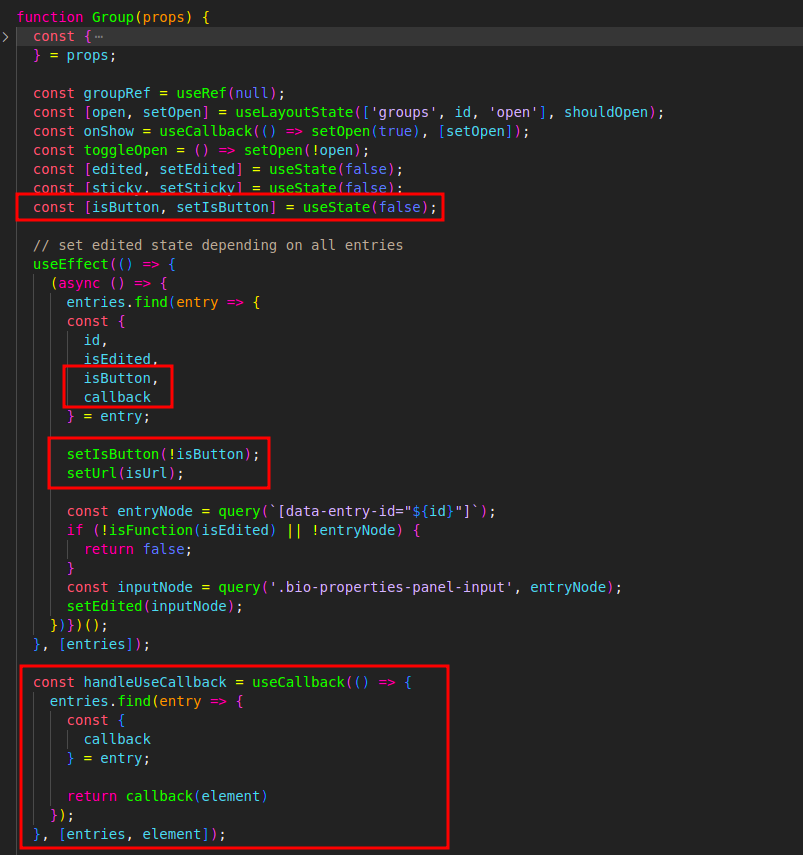803x855 pixels.
Task: Click 'setIsButton(!isButton);' statement
Action: (163, 454)
